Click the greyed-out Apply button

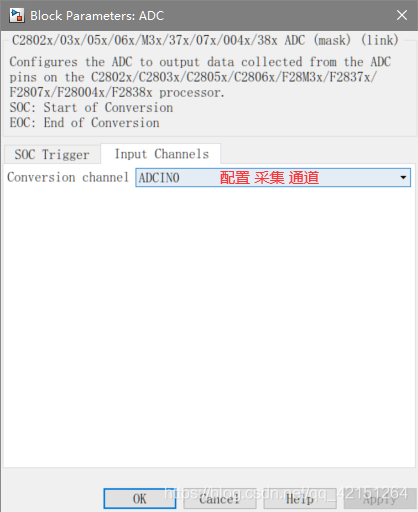click(x=380, y=499)
